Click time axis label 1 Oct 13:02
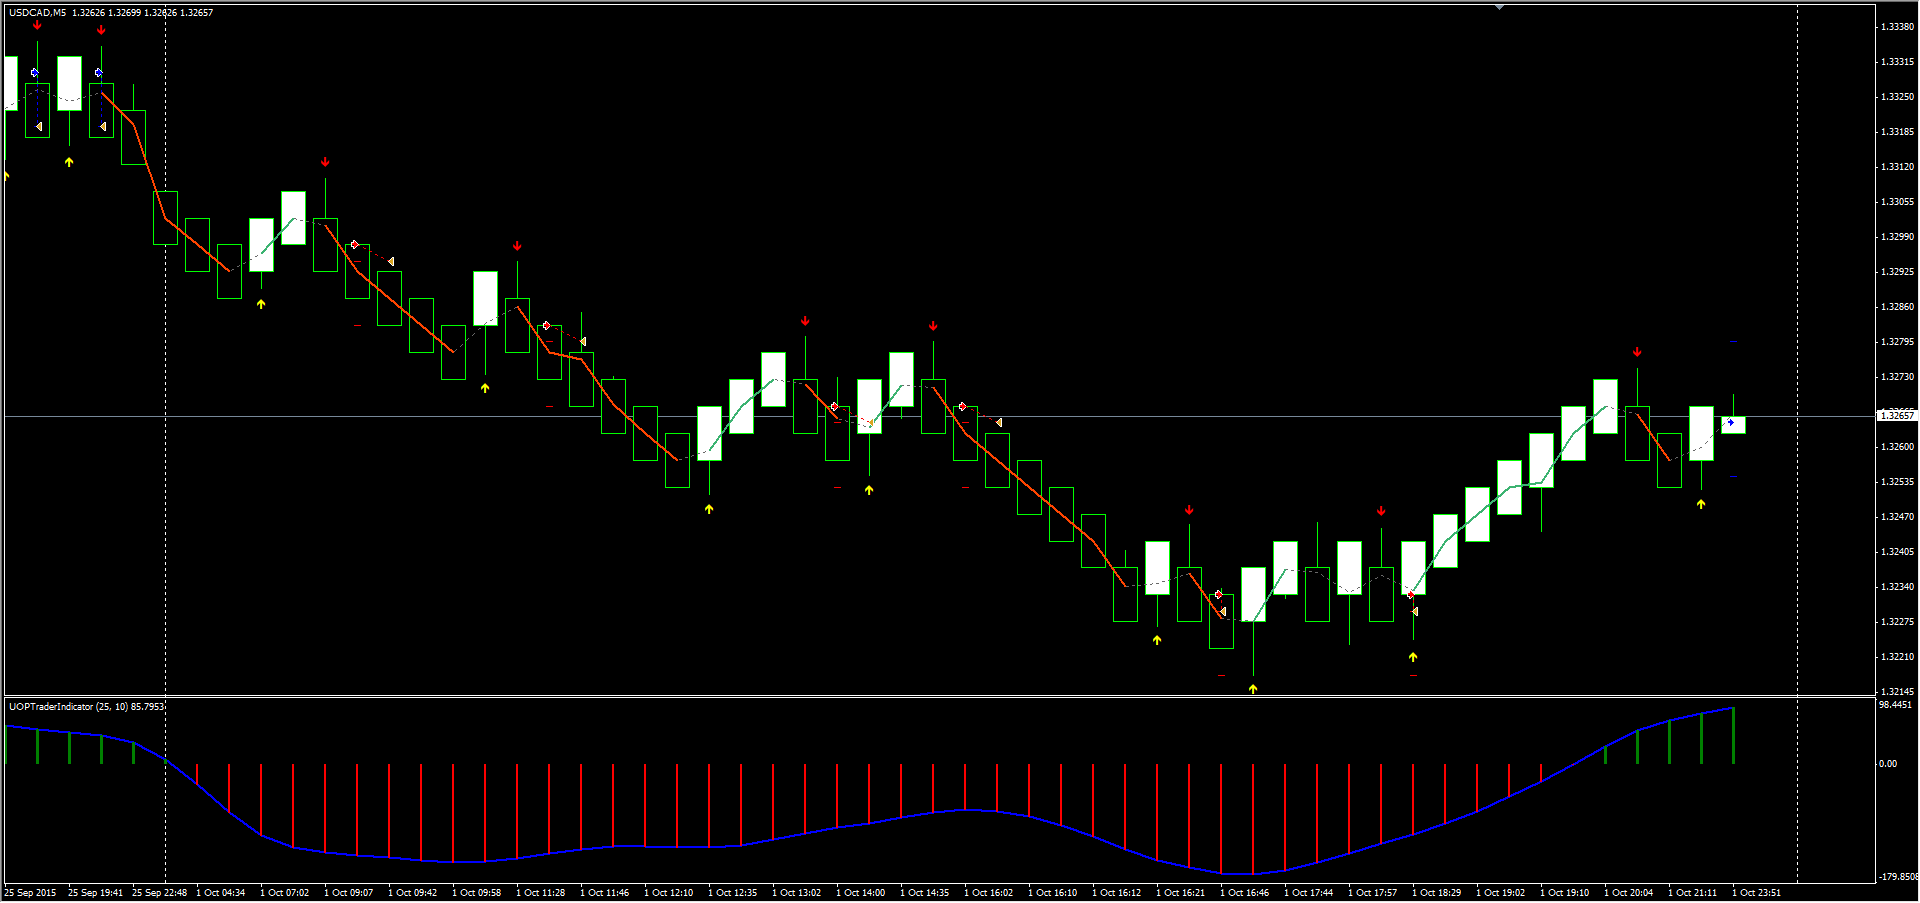The height and width of the screenshot is (903, 1920). coord(797,893)
